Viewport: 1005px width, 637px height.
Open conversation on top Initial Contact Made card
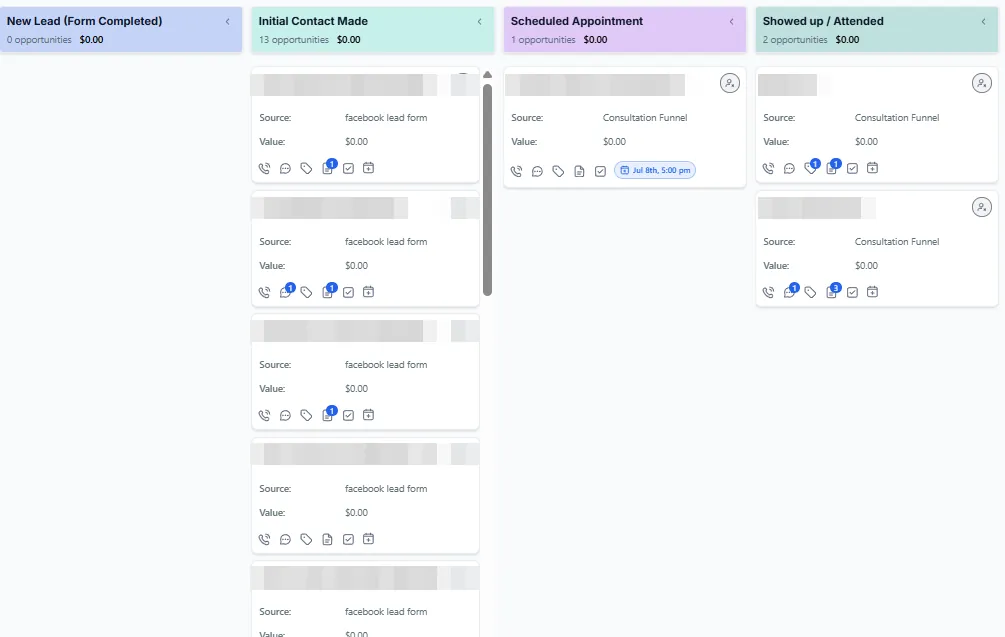pos(285,169)
